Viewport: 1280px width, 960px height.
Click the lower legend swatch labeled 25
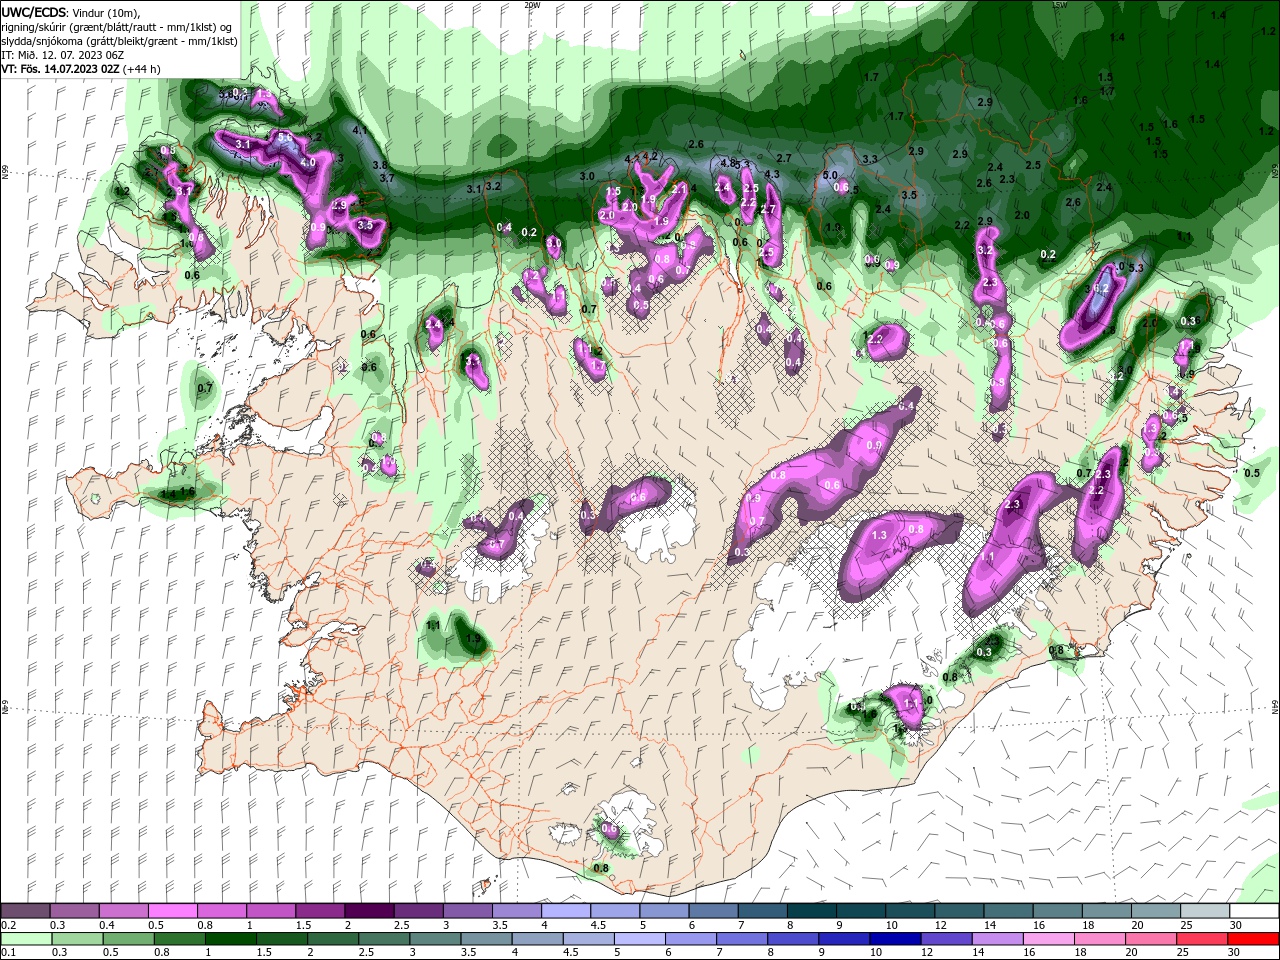(1200, 939)
